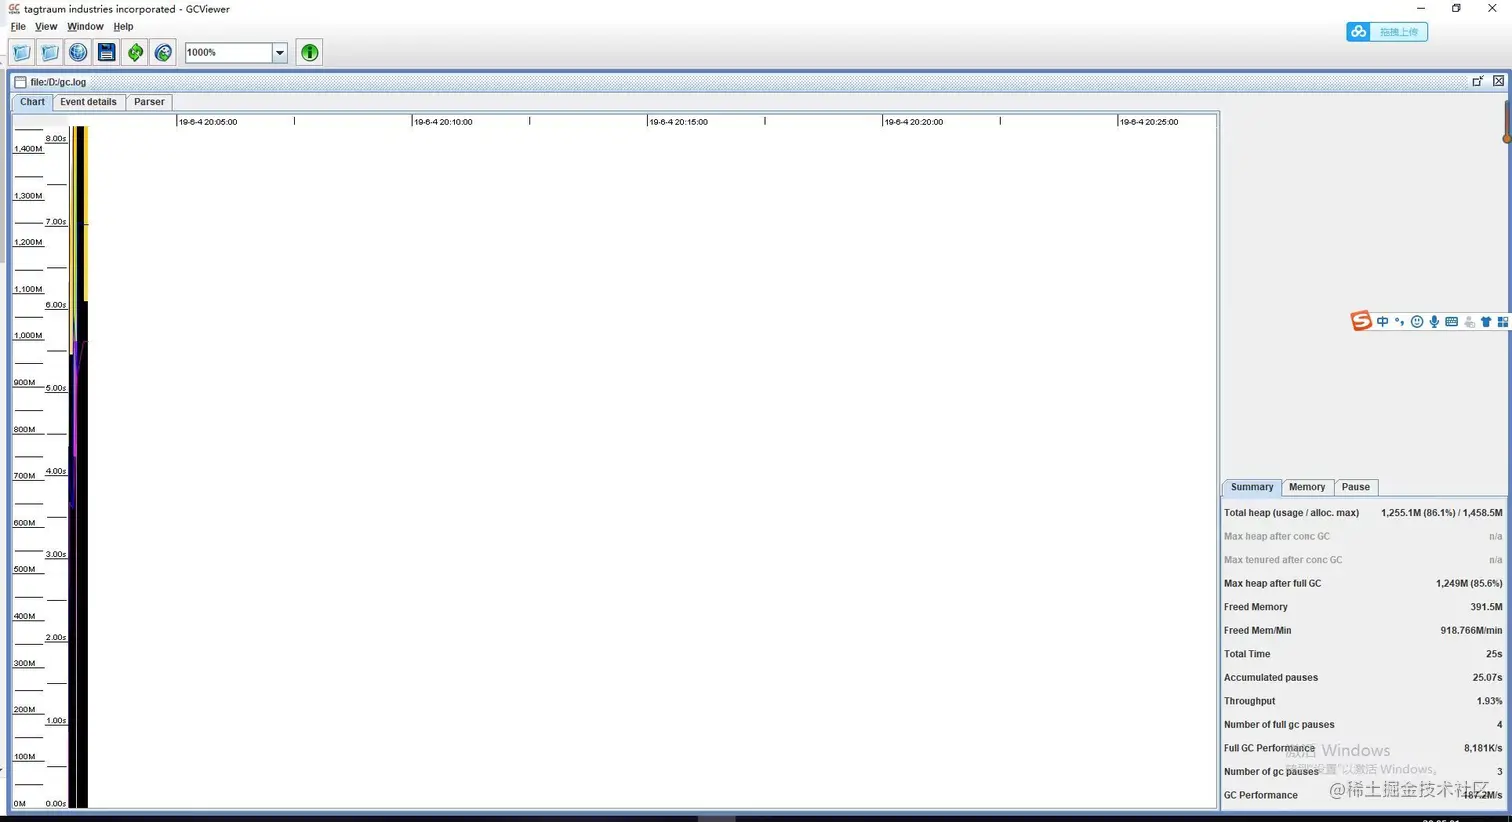Click the Sogou skin shirt icon
Image resolution: width=1512 pixels, height=822 pixels.
(1486, 322)
